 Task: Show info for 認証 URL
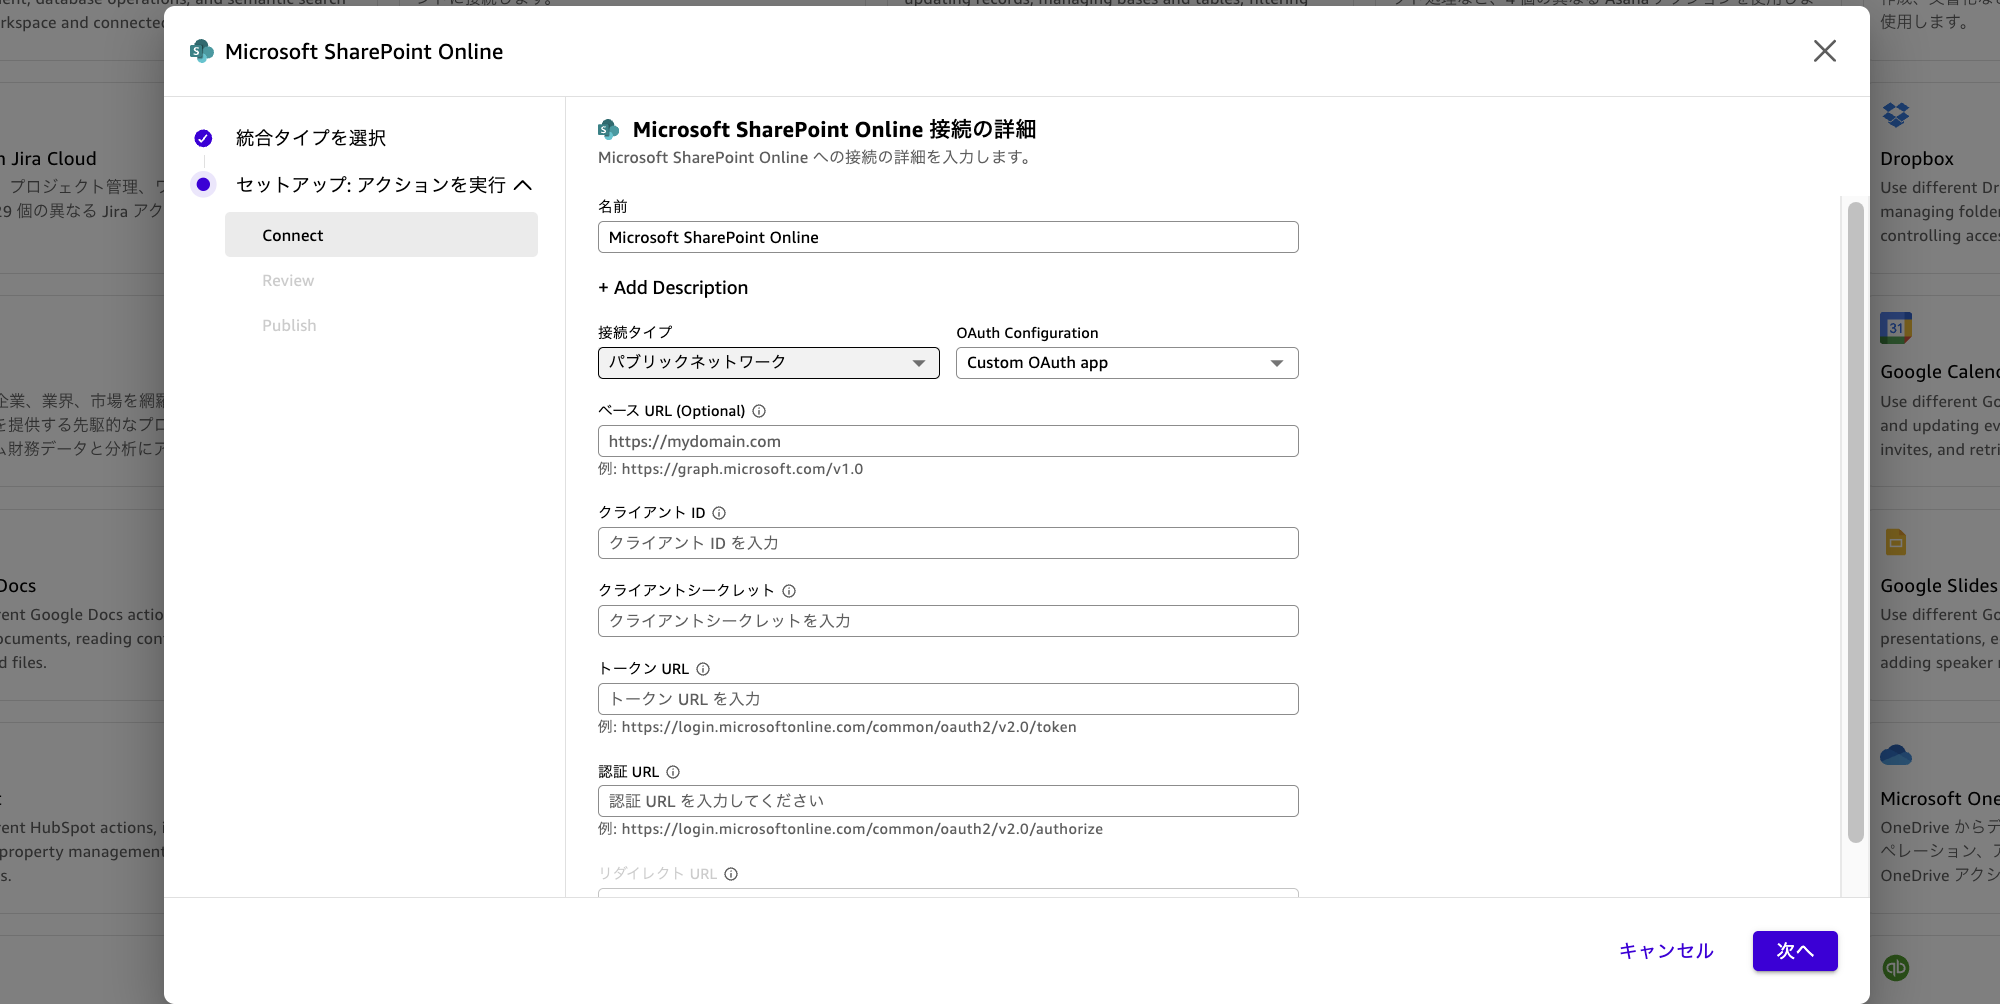673,772
